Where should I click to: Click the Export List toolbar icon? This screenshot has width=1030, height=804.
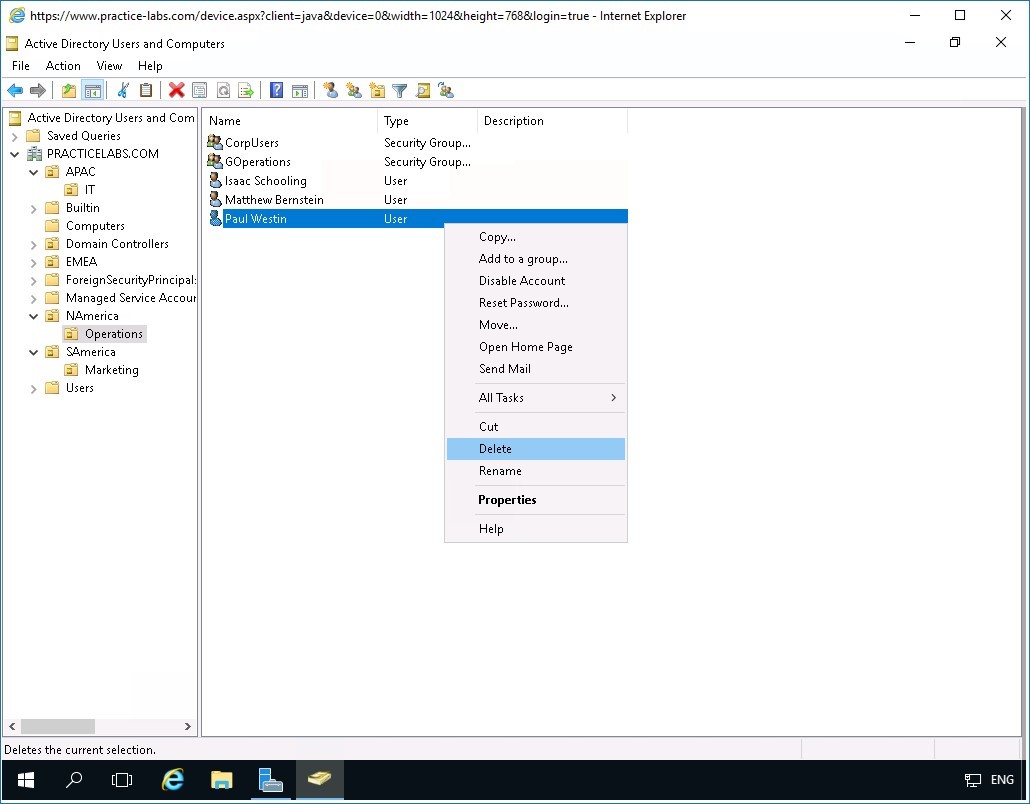[x=246, y=90]
